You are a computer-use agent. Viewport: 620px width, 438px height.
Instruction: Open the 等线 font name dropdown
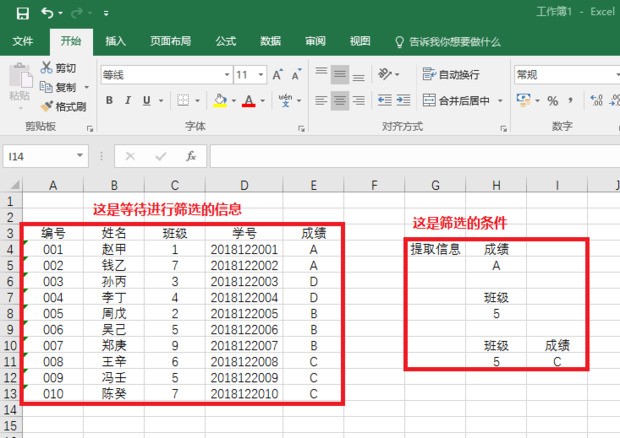[227, 74]
